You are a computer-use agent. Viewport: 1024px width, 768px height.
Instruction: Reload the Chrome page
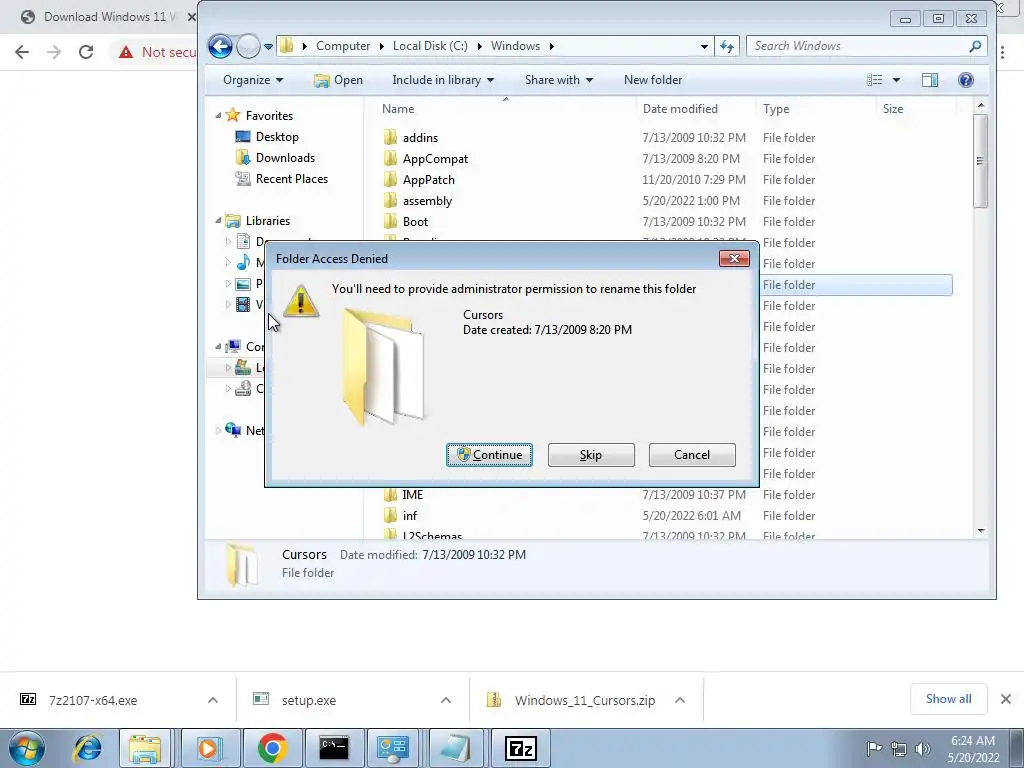pos(86,52)
